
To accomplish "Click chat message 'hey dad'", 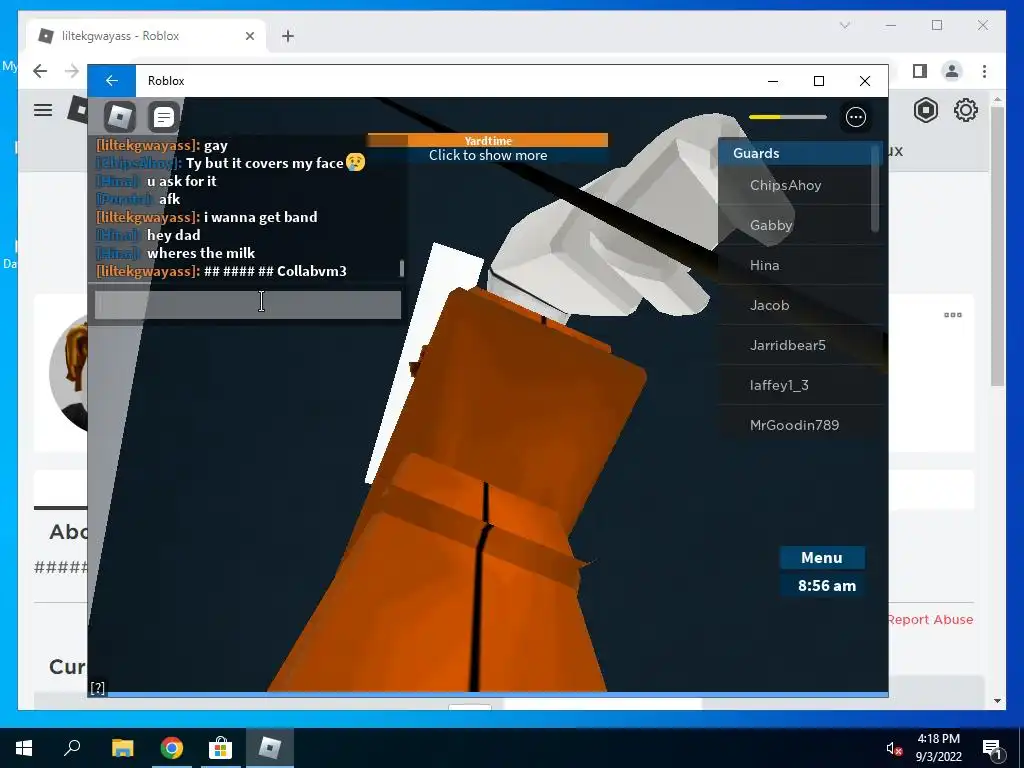I will [x=174, y=235].
